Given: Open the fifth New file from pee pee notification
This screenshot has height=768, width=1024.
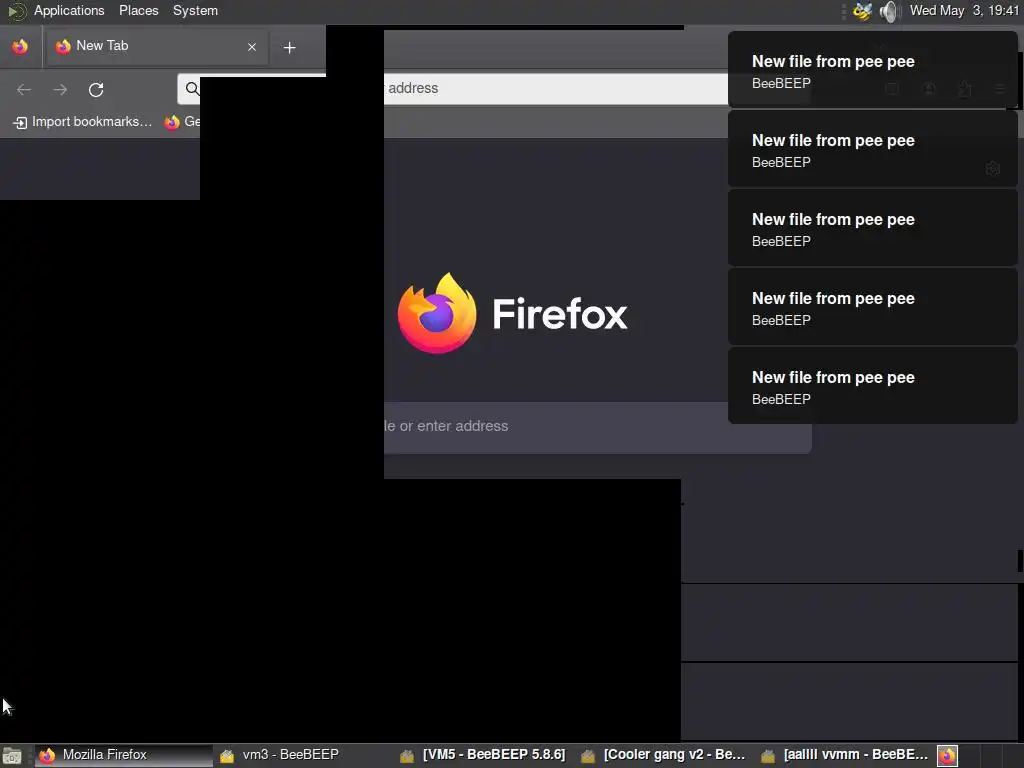Looking at the screenshot, I should (872, 386).
